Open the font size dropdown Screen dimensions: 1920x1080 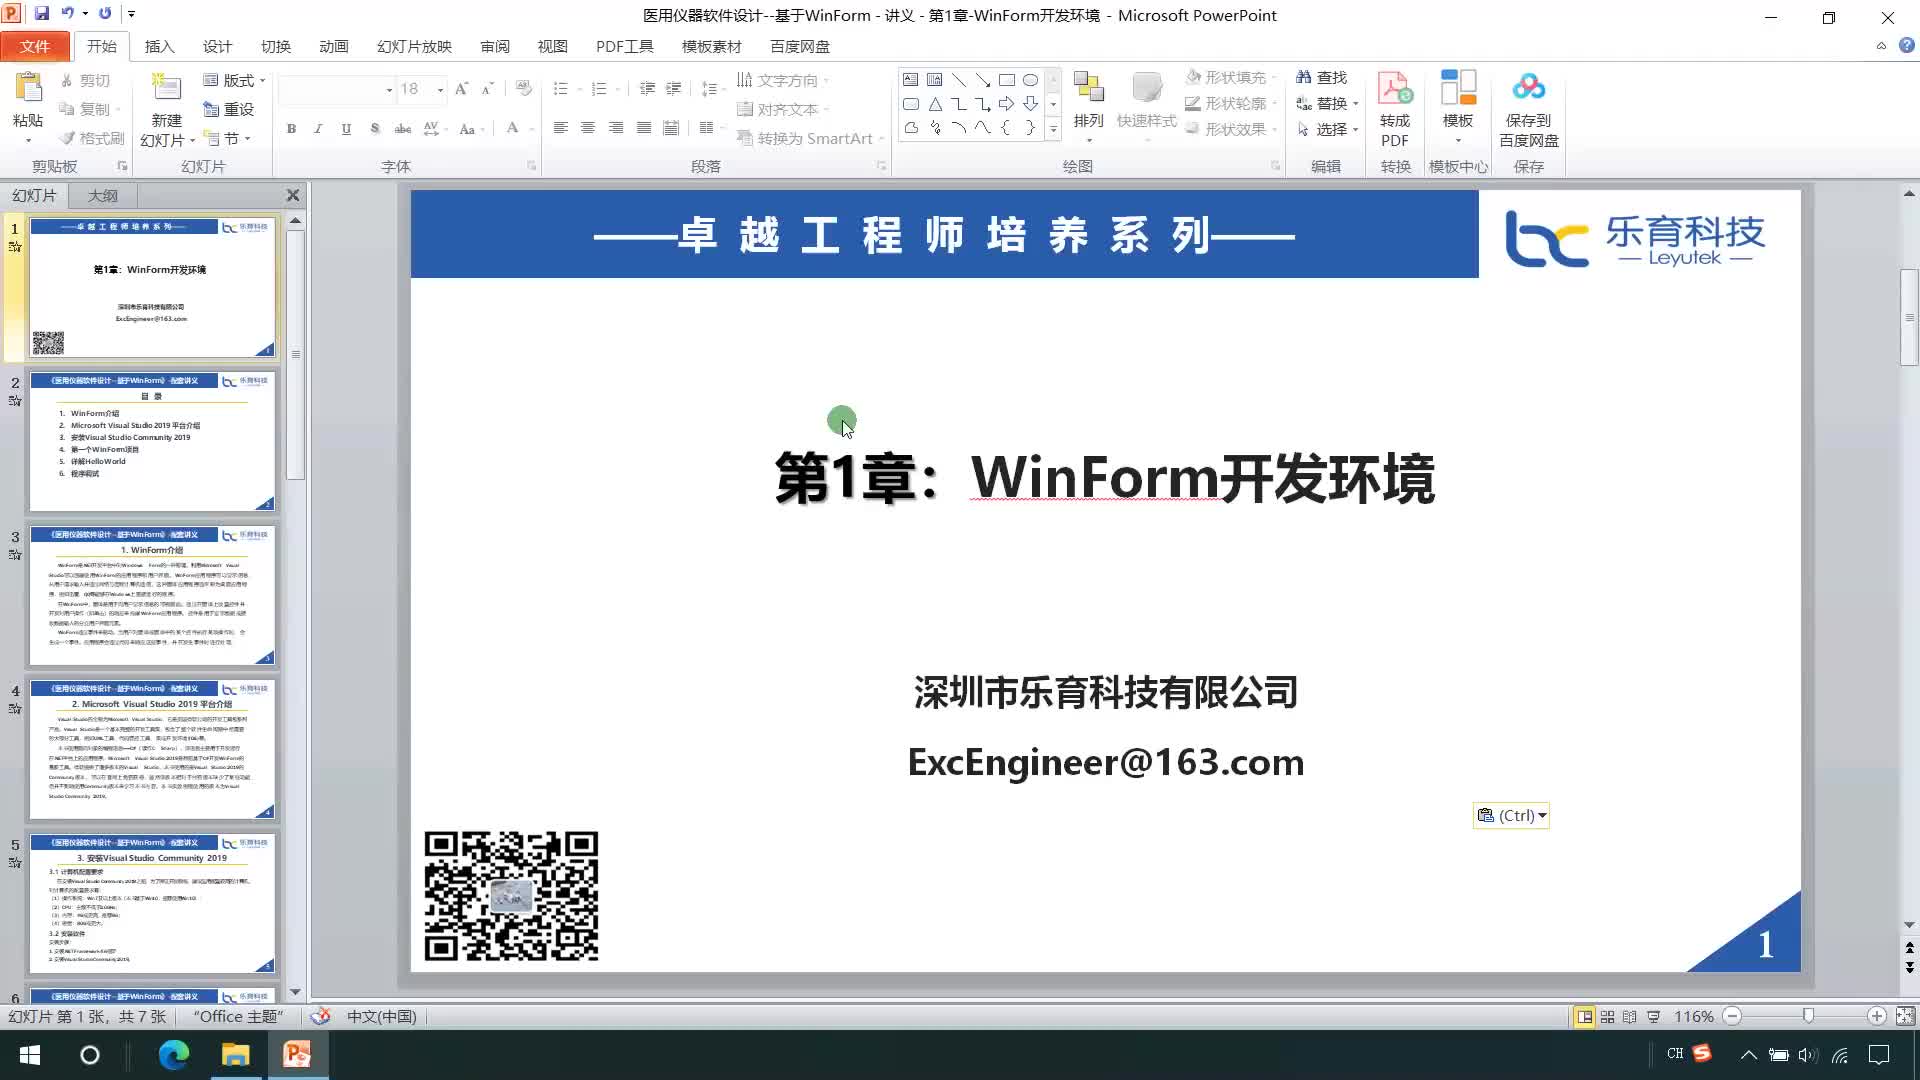(x=440, y=89)
